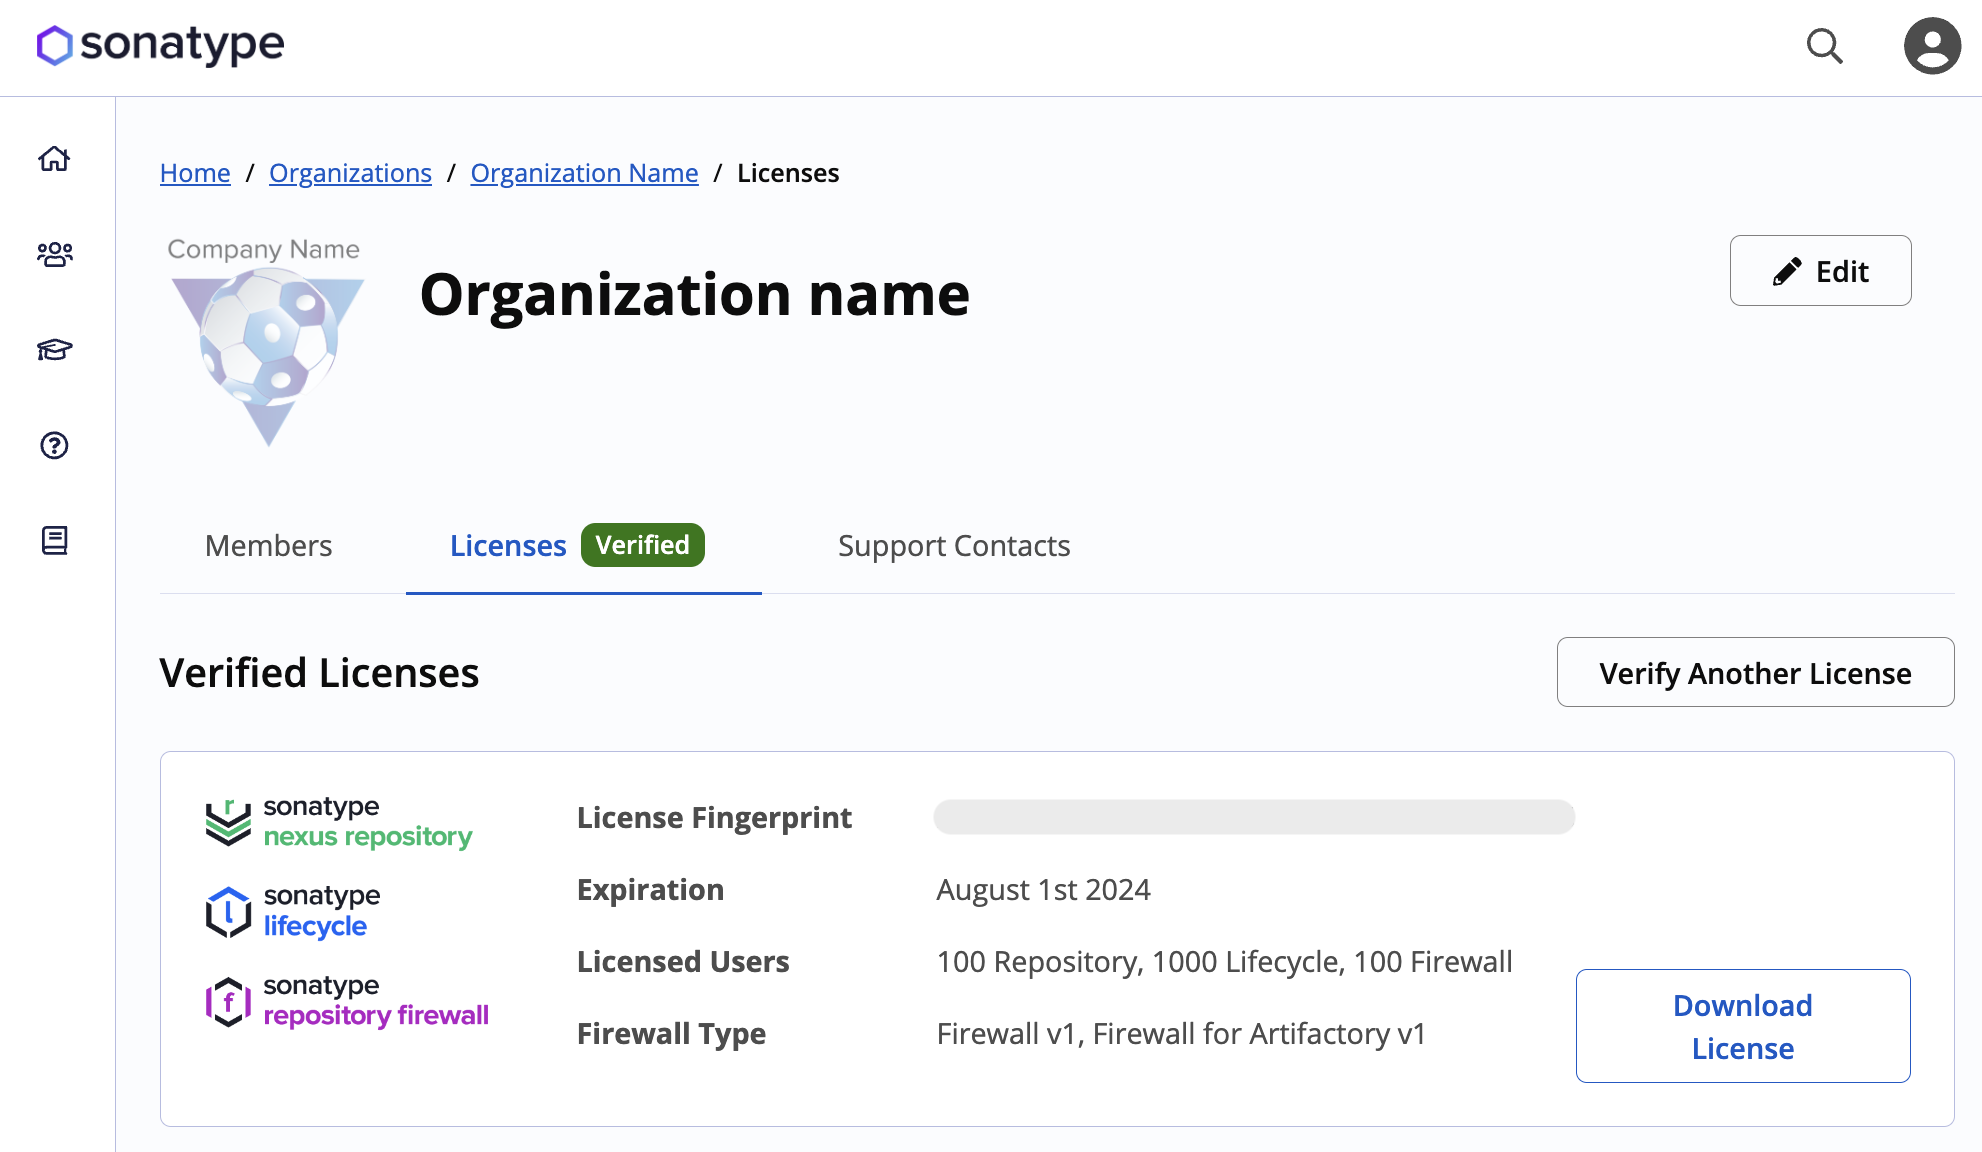Screen dimensions: 1982x1152
Task: Click the License Fingerprint label
Action: coord(714,817)
